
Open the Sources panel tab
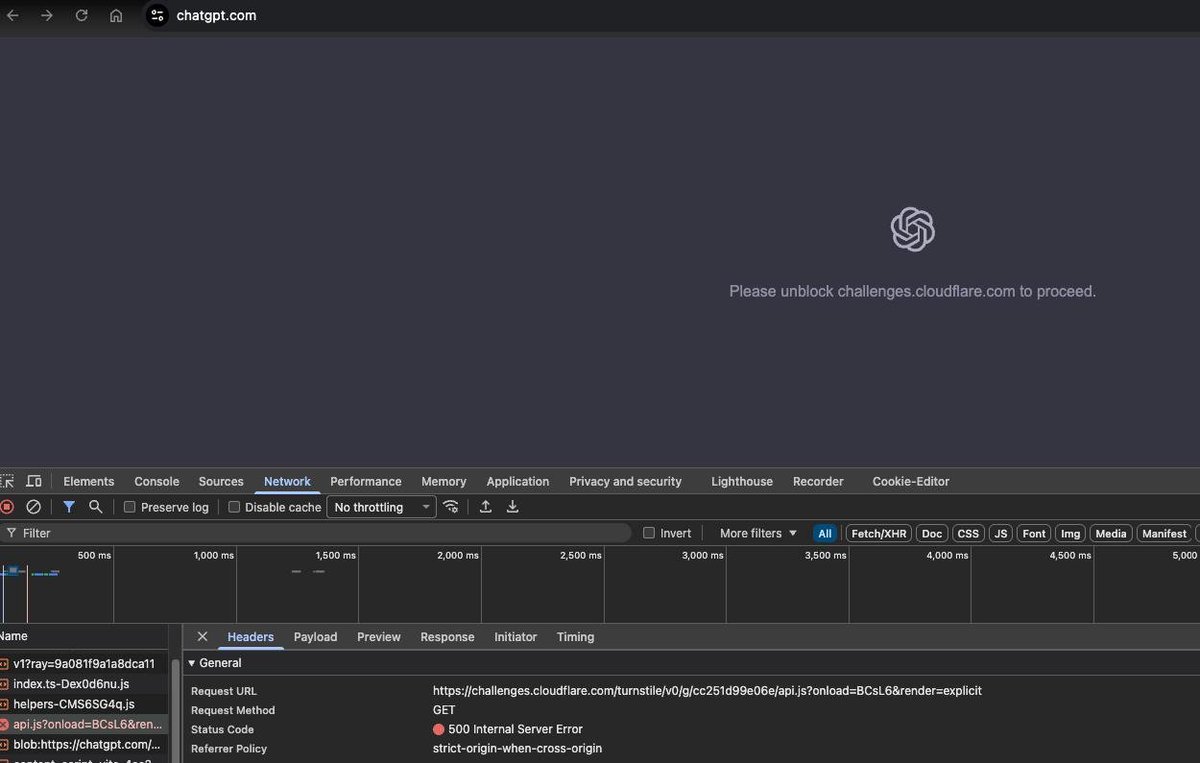coord(221,481)
